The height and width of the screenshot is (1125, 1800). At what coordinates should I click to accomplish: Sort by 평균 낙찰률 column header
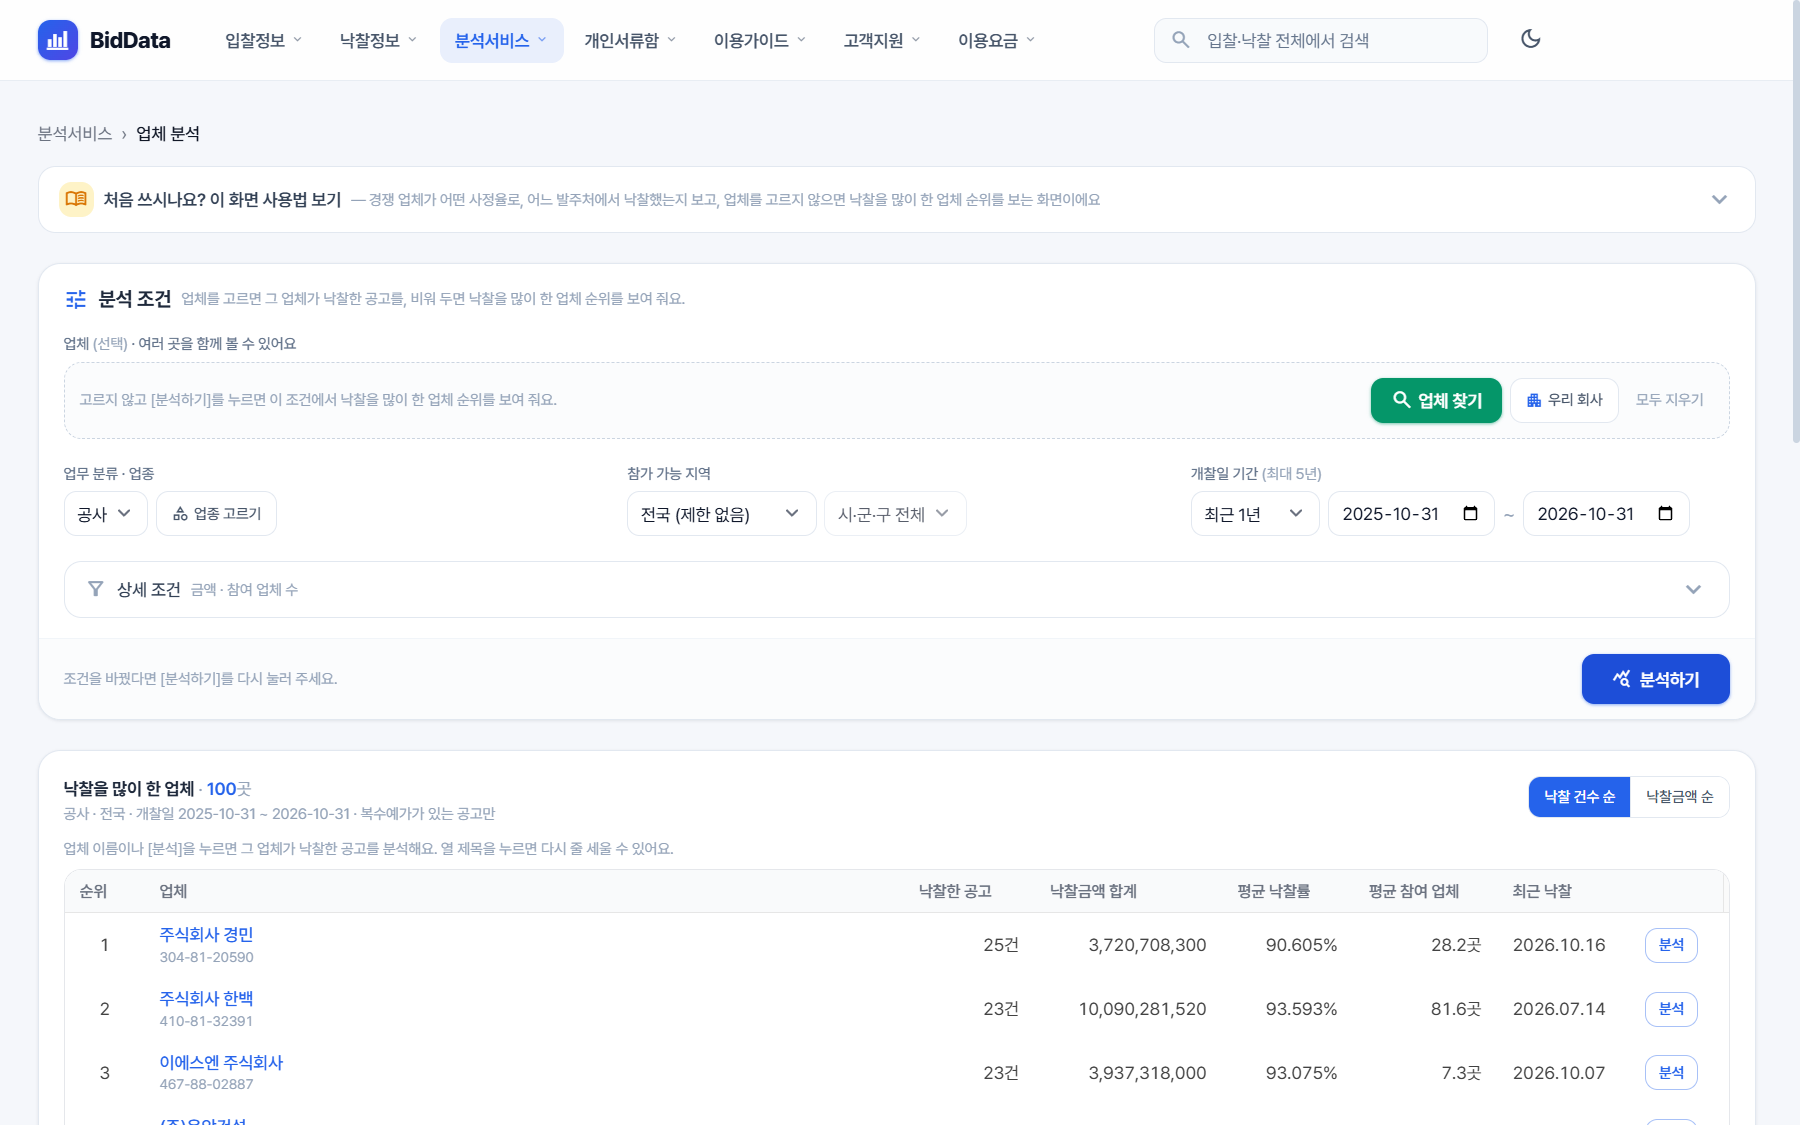1273,891
